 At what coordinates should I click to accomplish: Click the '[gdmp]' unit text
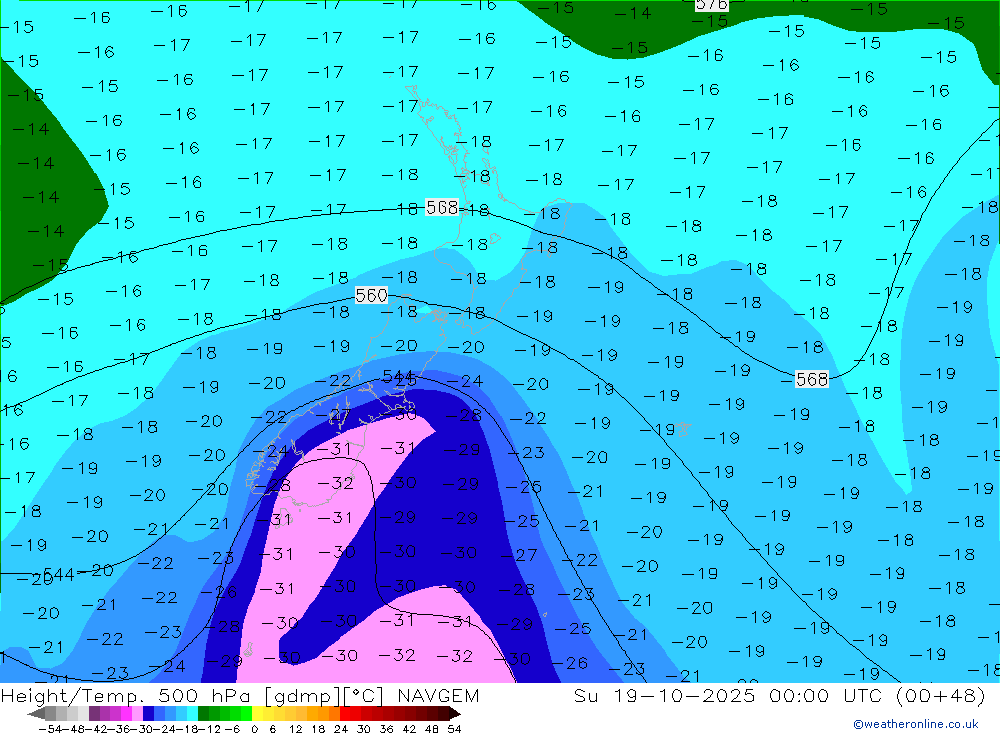coord(301,696)
